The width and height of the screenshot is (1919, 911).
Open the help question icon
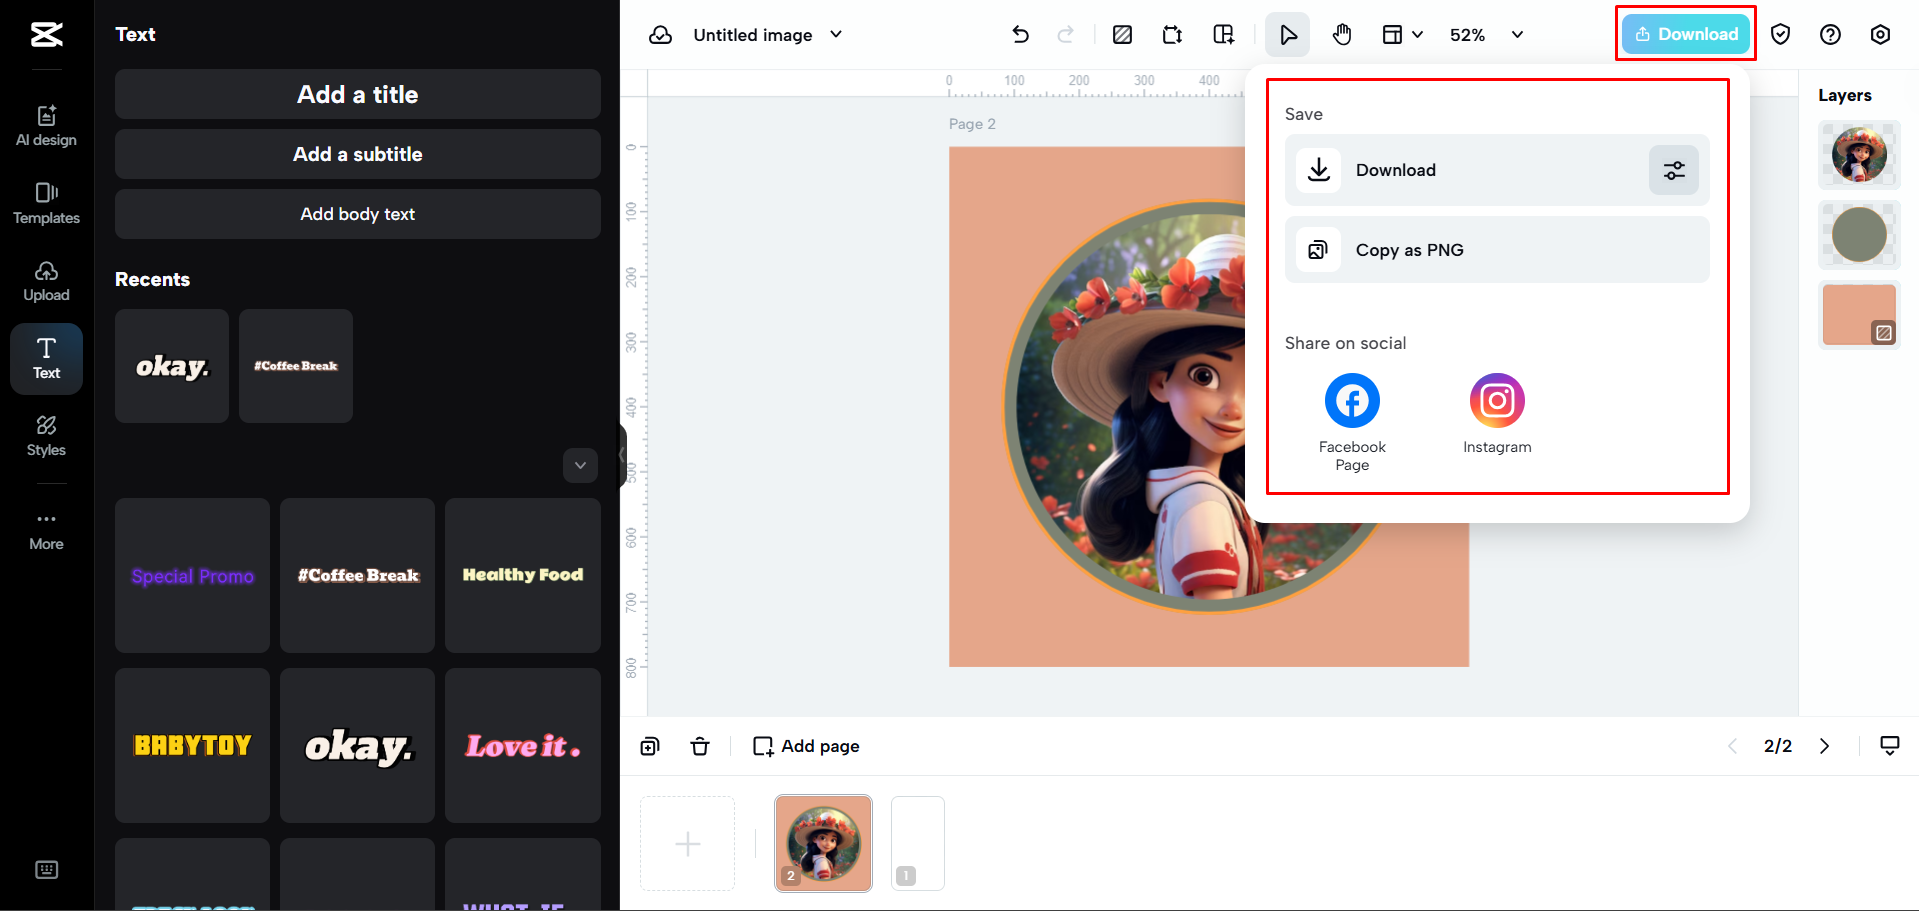[x=1830, y=35]
